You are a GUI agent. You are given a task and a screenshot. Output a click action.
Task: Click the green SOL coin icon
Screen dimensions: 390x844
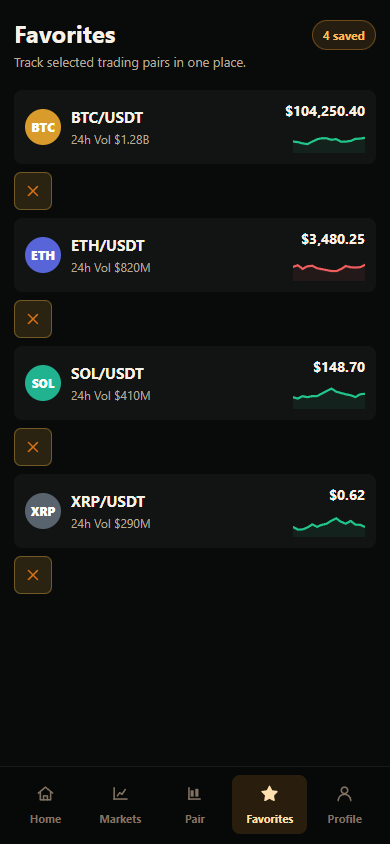(43, 383)
